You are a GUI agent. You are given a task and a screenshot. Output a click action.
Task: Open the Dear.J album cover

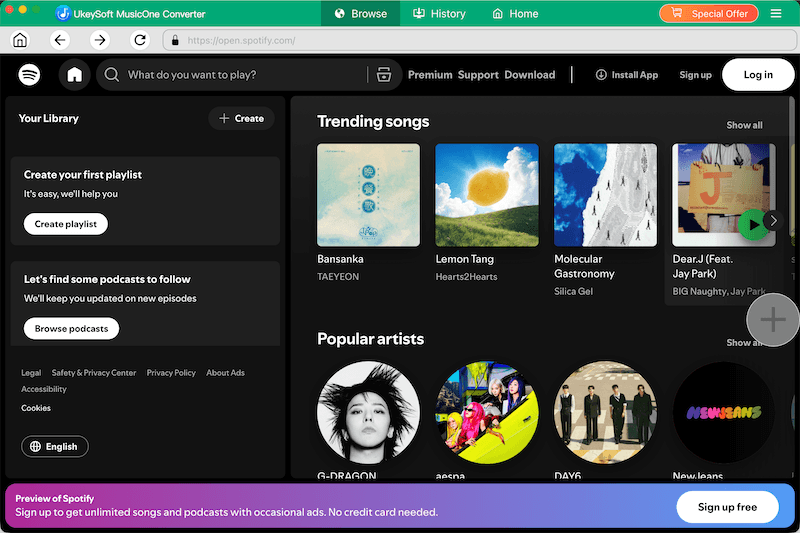click(724, 195)
